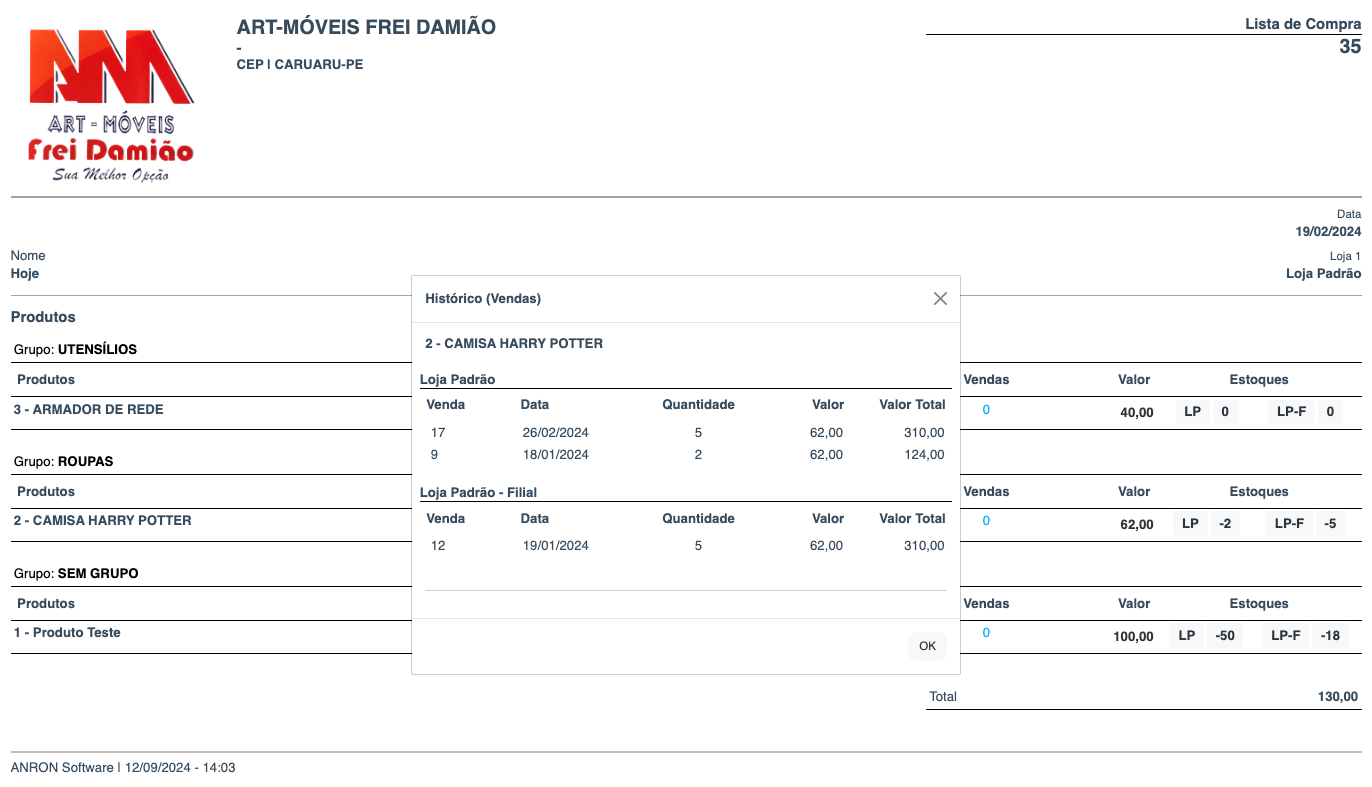The height and width of the screenshot is (787, 1372).
Task: Click the Art-Móveis Frei Damião logo
Action: pyautogui.click(x=110, y=106)
